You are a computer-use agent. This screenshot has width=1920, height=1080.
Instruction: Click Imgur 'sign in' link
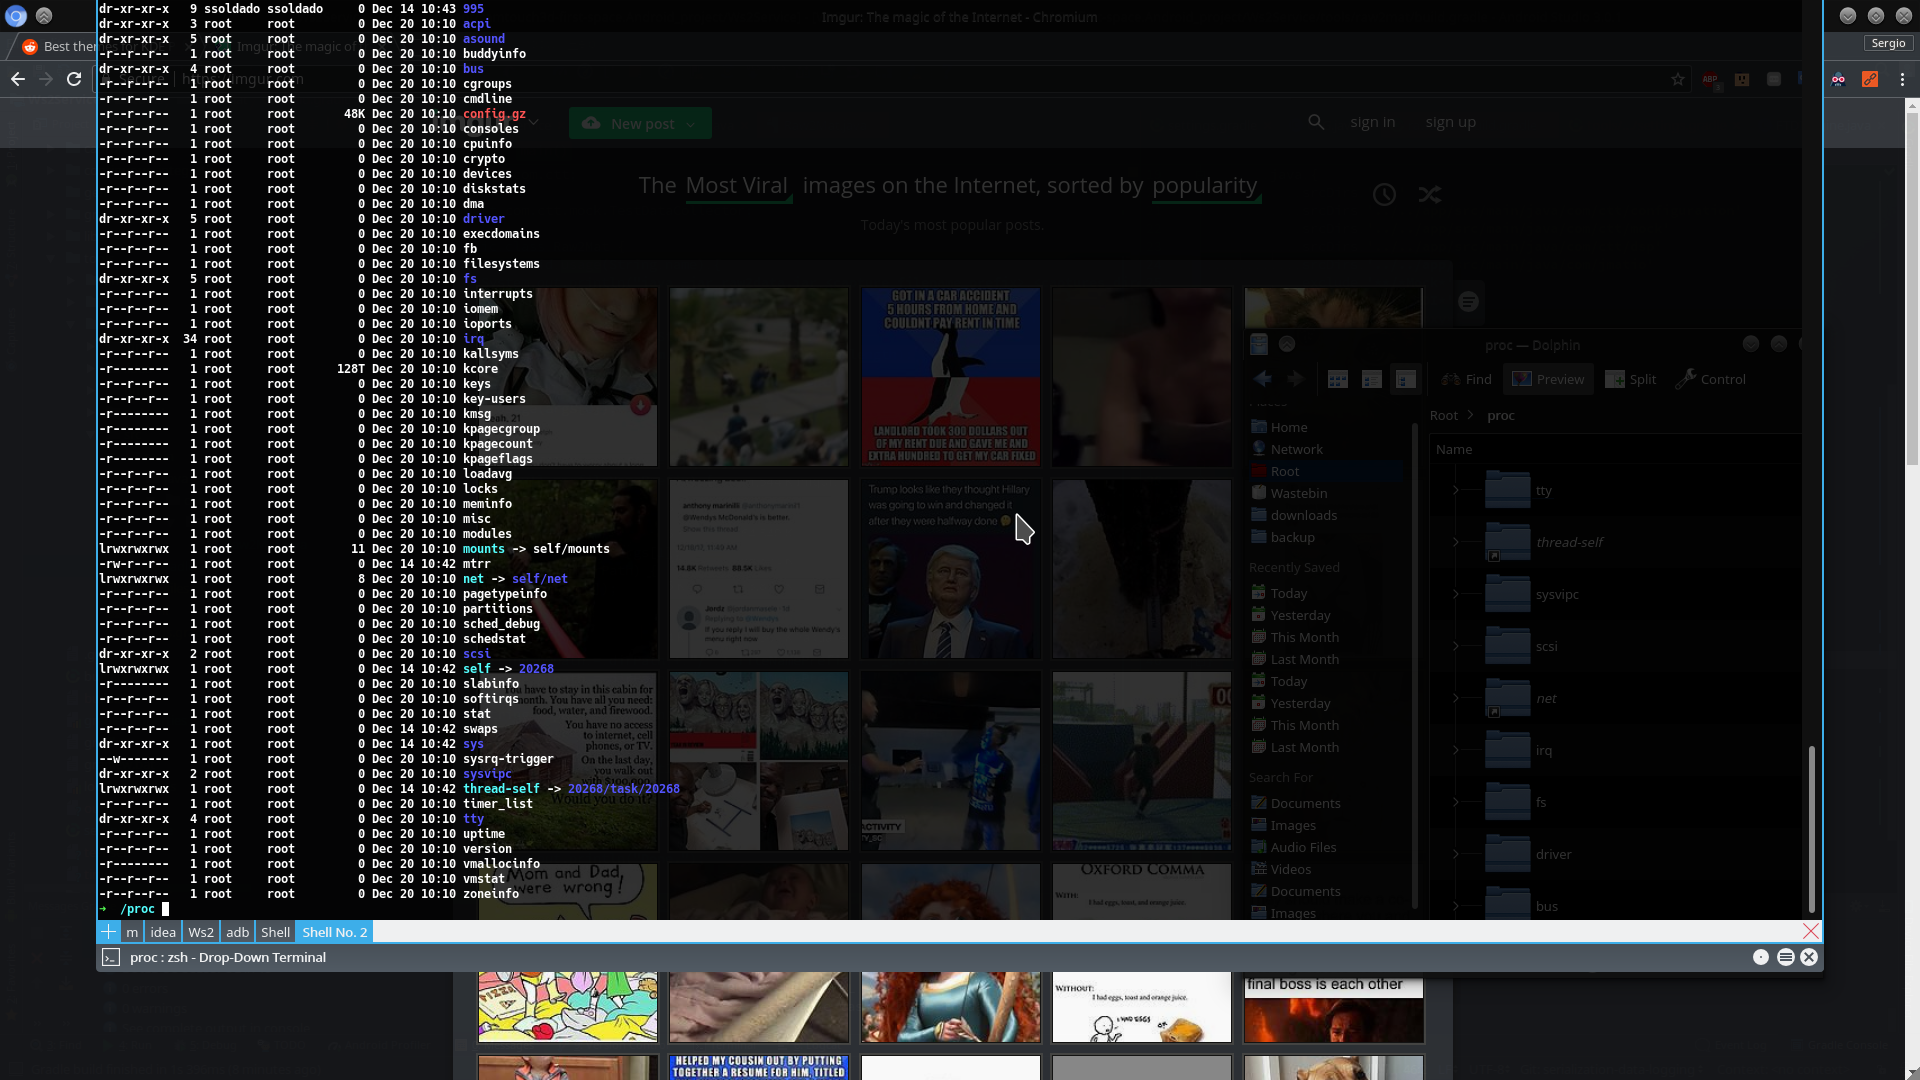(1372, 122)
